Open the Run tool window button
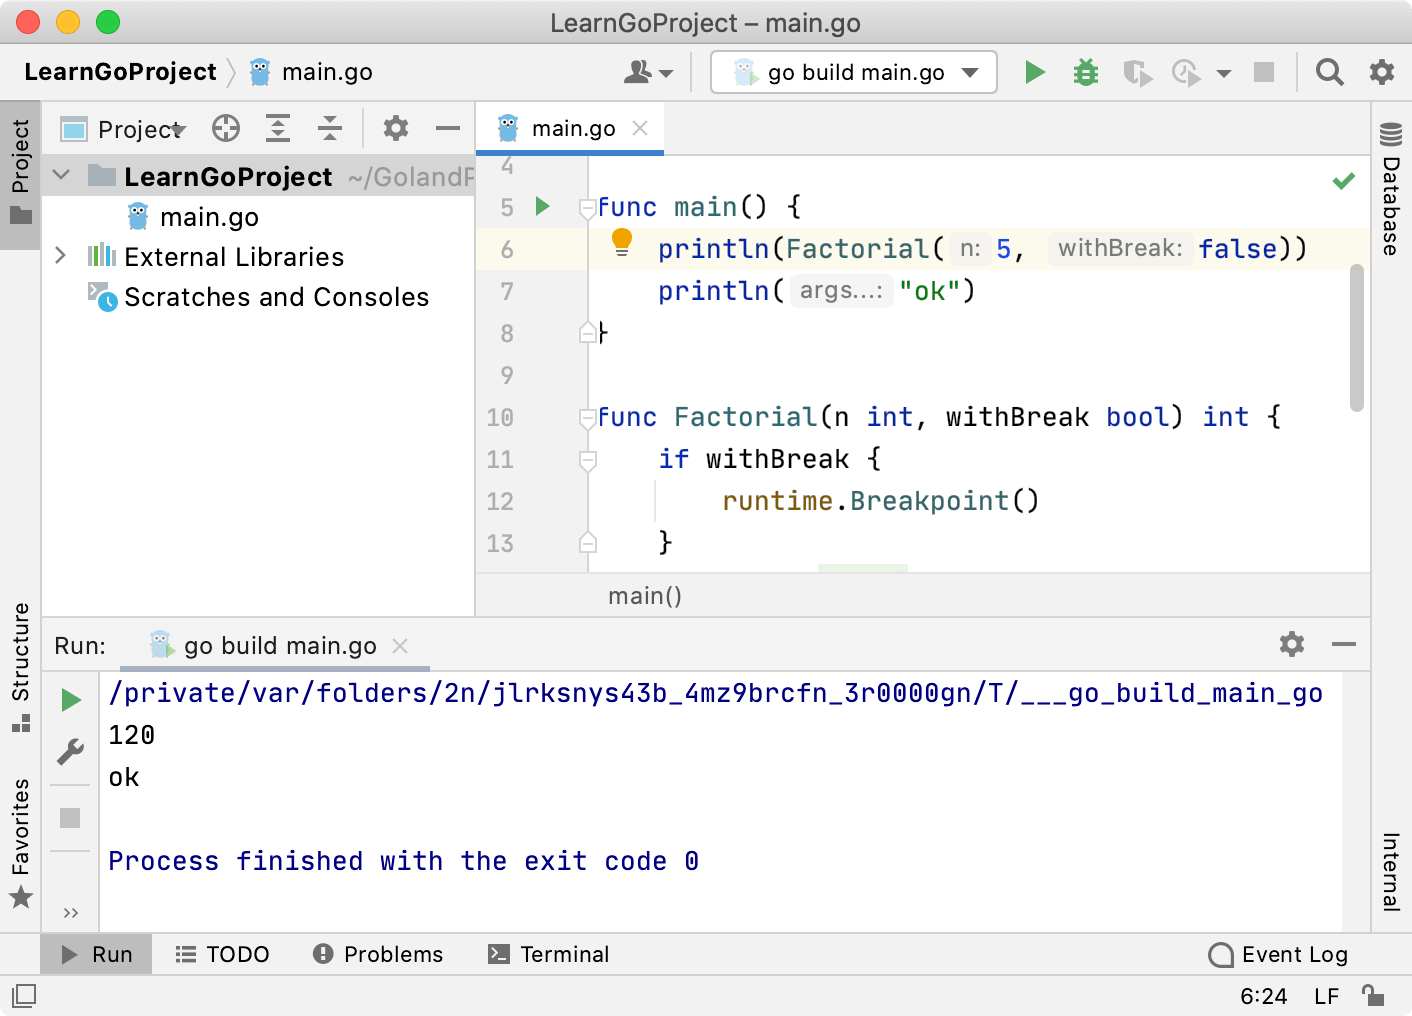The height and width of the screenshot is (1016, 1412). point(96,954)
